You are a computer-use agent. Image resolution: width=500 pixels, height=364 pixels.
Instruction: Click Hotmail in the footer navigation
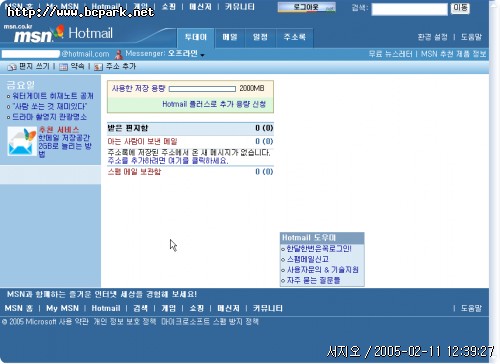(106, 308)
